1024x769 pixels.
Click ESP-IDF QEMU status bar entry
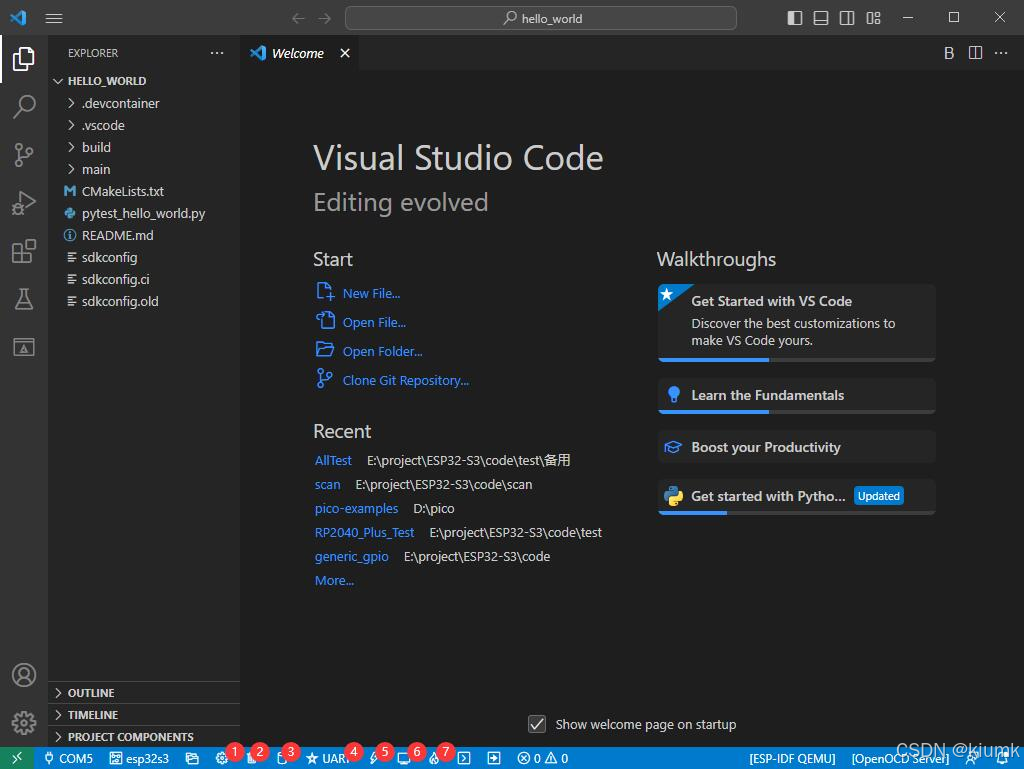[x=792, y=759]
